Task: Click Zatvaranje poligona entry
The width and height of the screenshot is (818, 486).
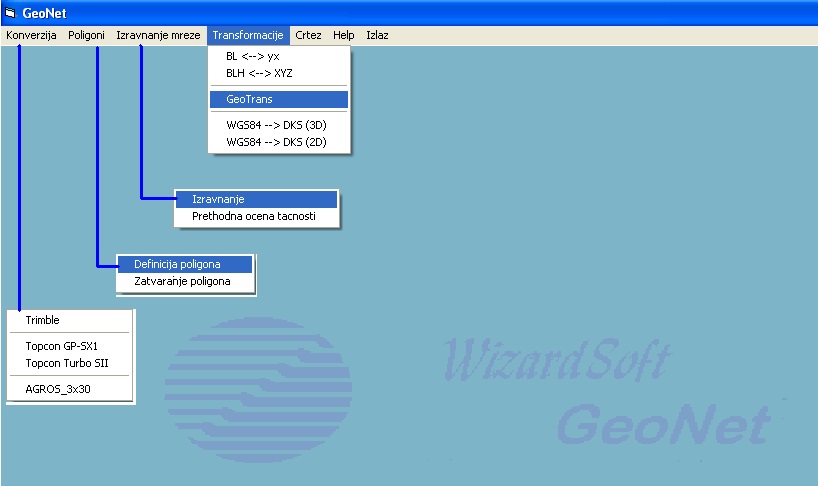Action: click(x=182, y=281)
